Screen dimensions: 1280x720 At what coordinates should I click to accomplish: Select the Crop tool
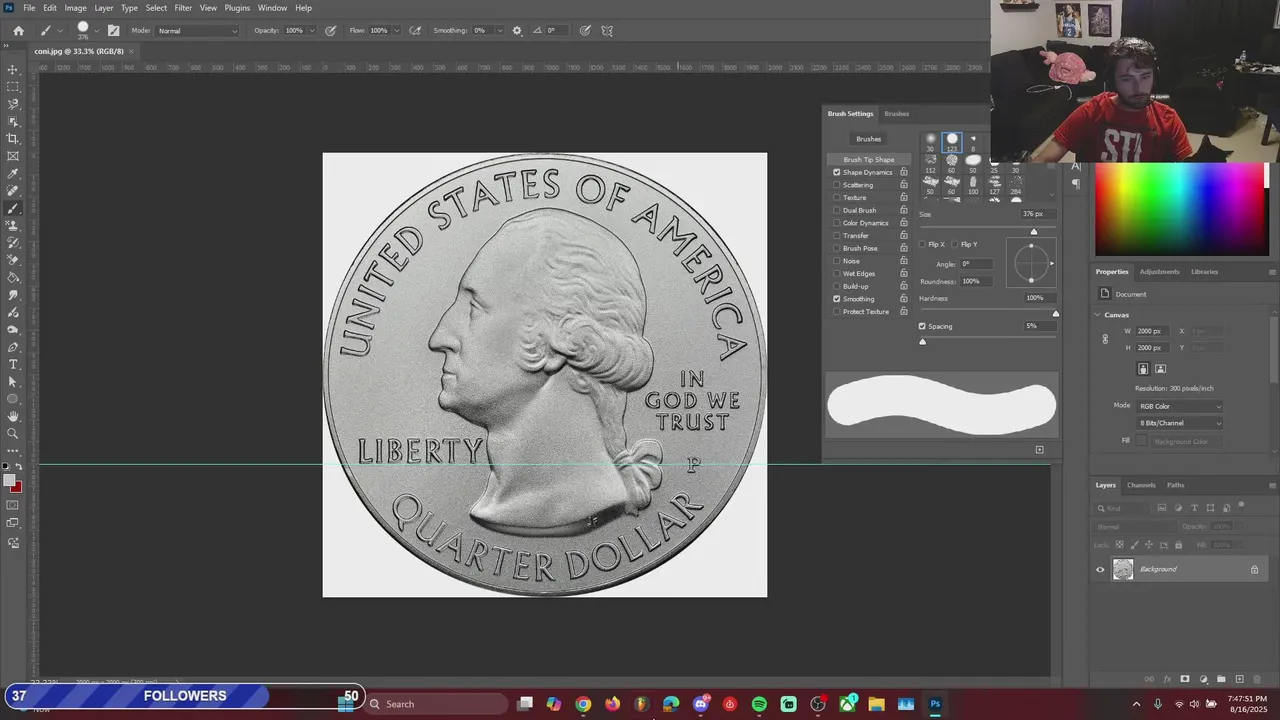[13, 139]
